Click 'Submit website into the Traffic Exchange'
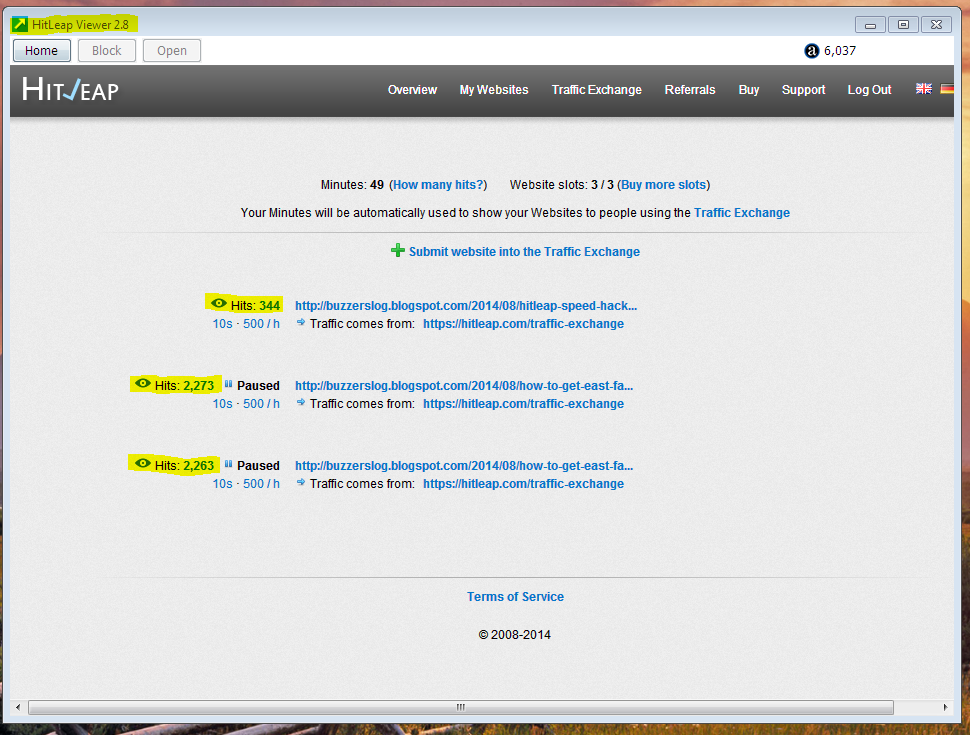Viewport: 970px width, 735px height. pyautogui.click(x=524, y=251)
